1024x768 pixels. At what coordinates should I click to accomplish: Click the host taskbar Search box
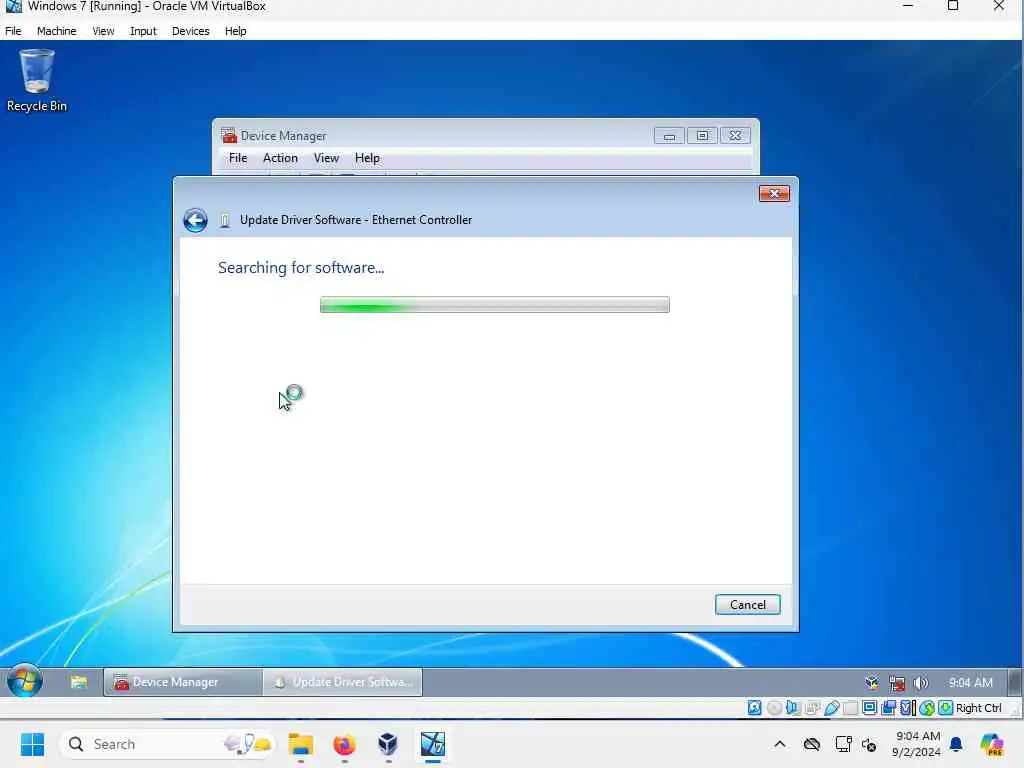167,744
